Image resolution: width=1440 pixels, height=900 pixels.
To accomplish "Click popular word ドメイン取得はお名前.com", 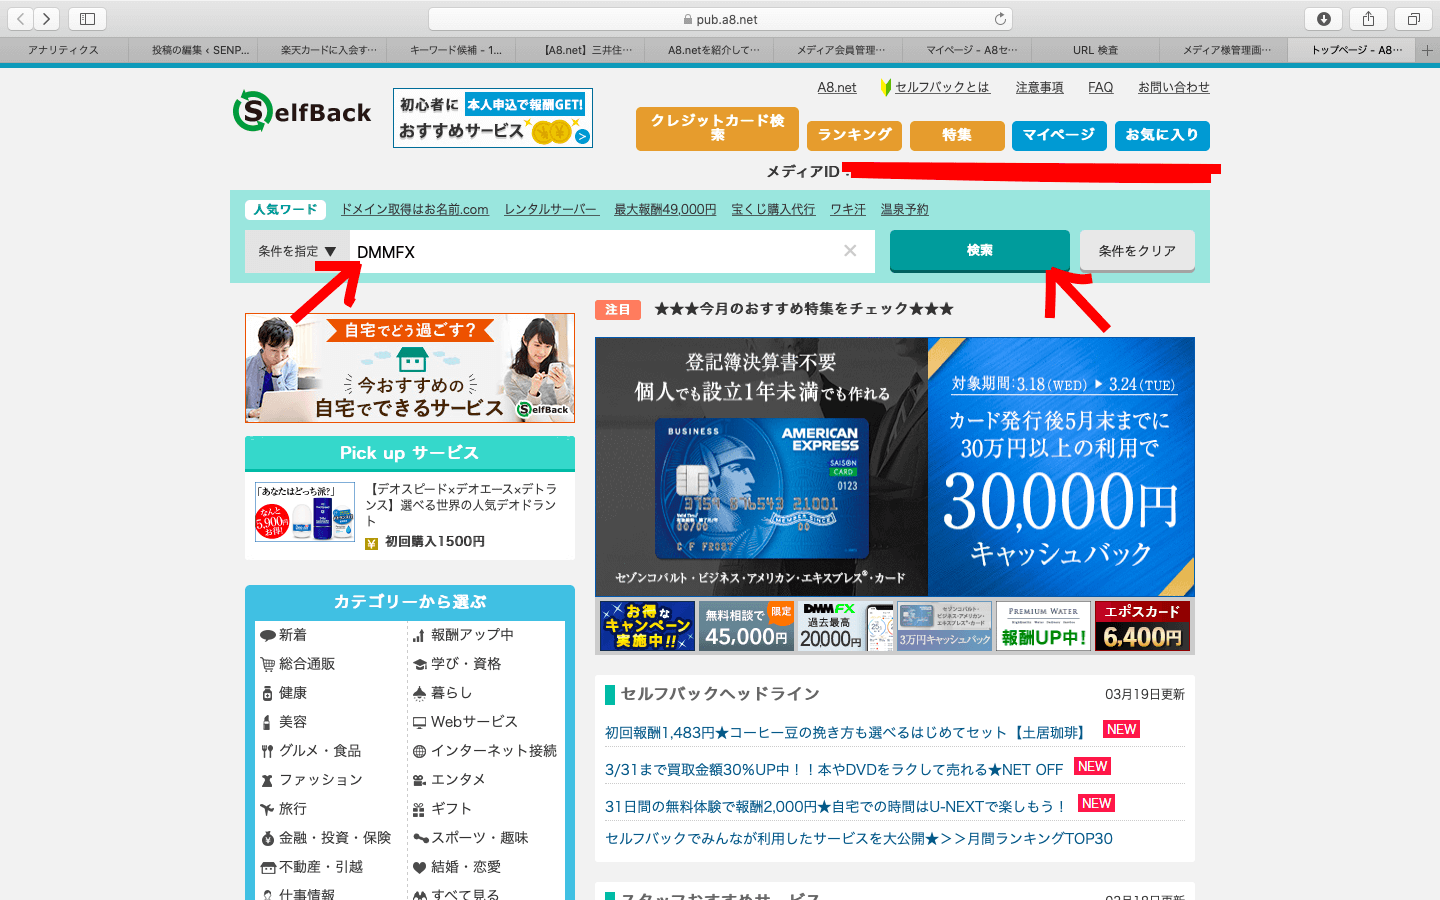I will coord(415,209).
